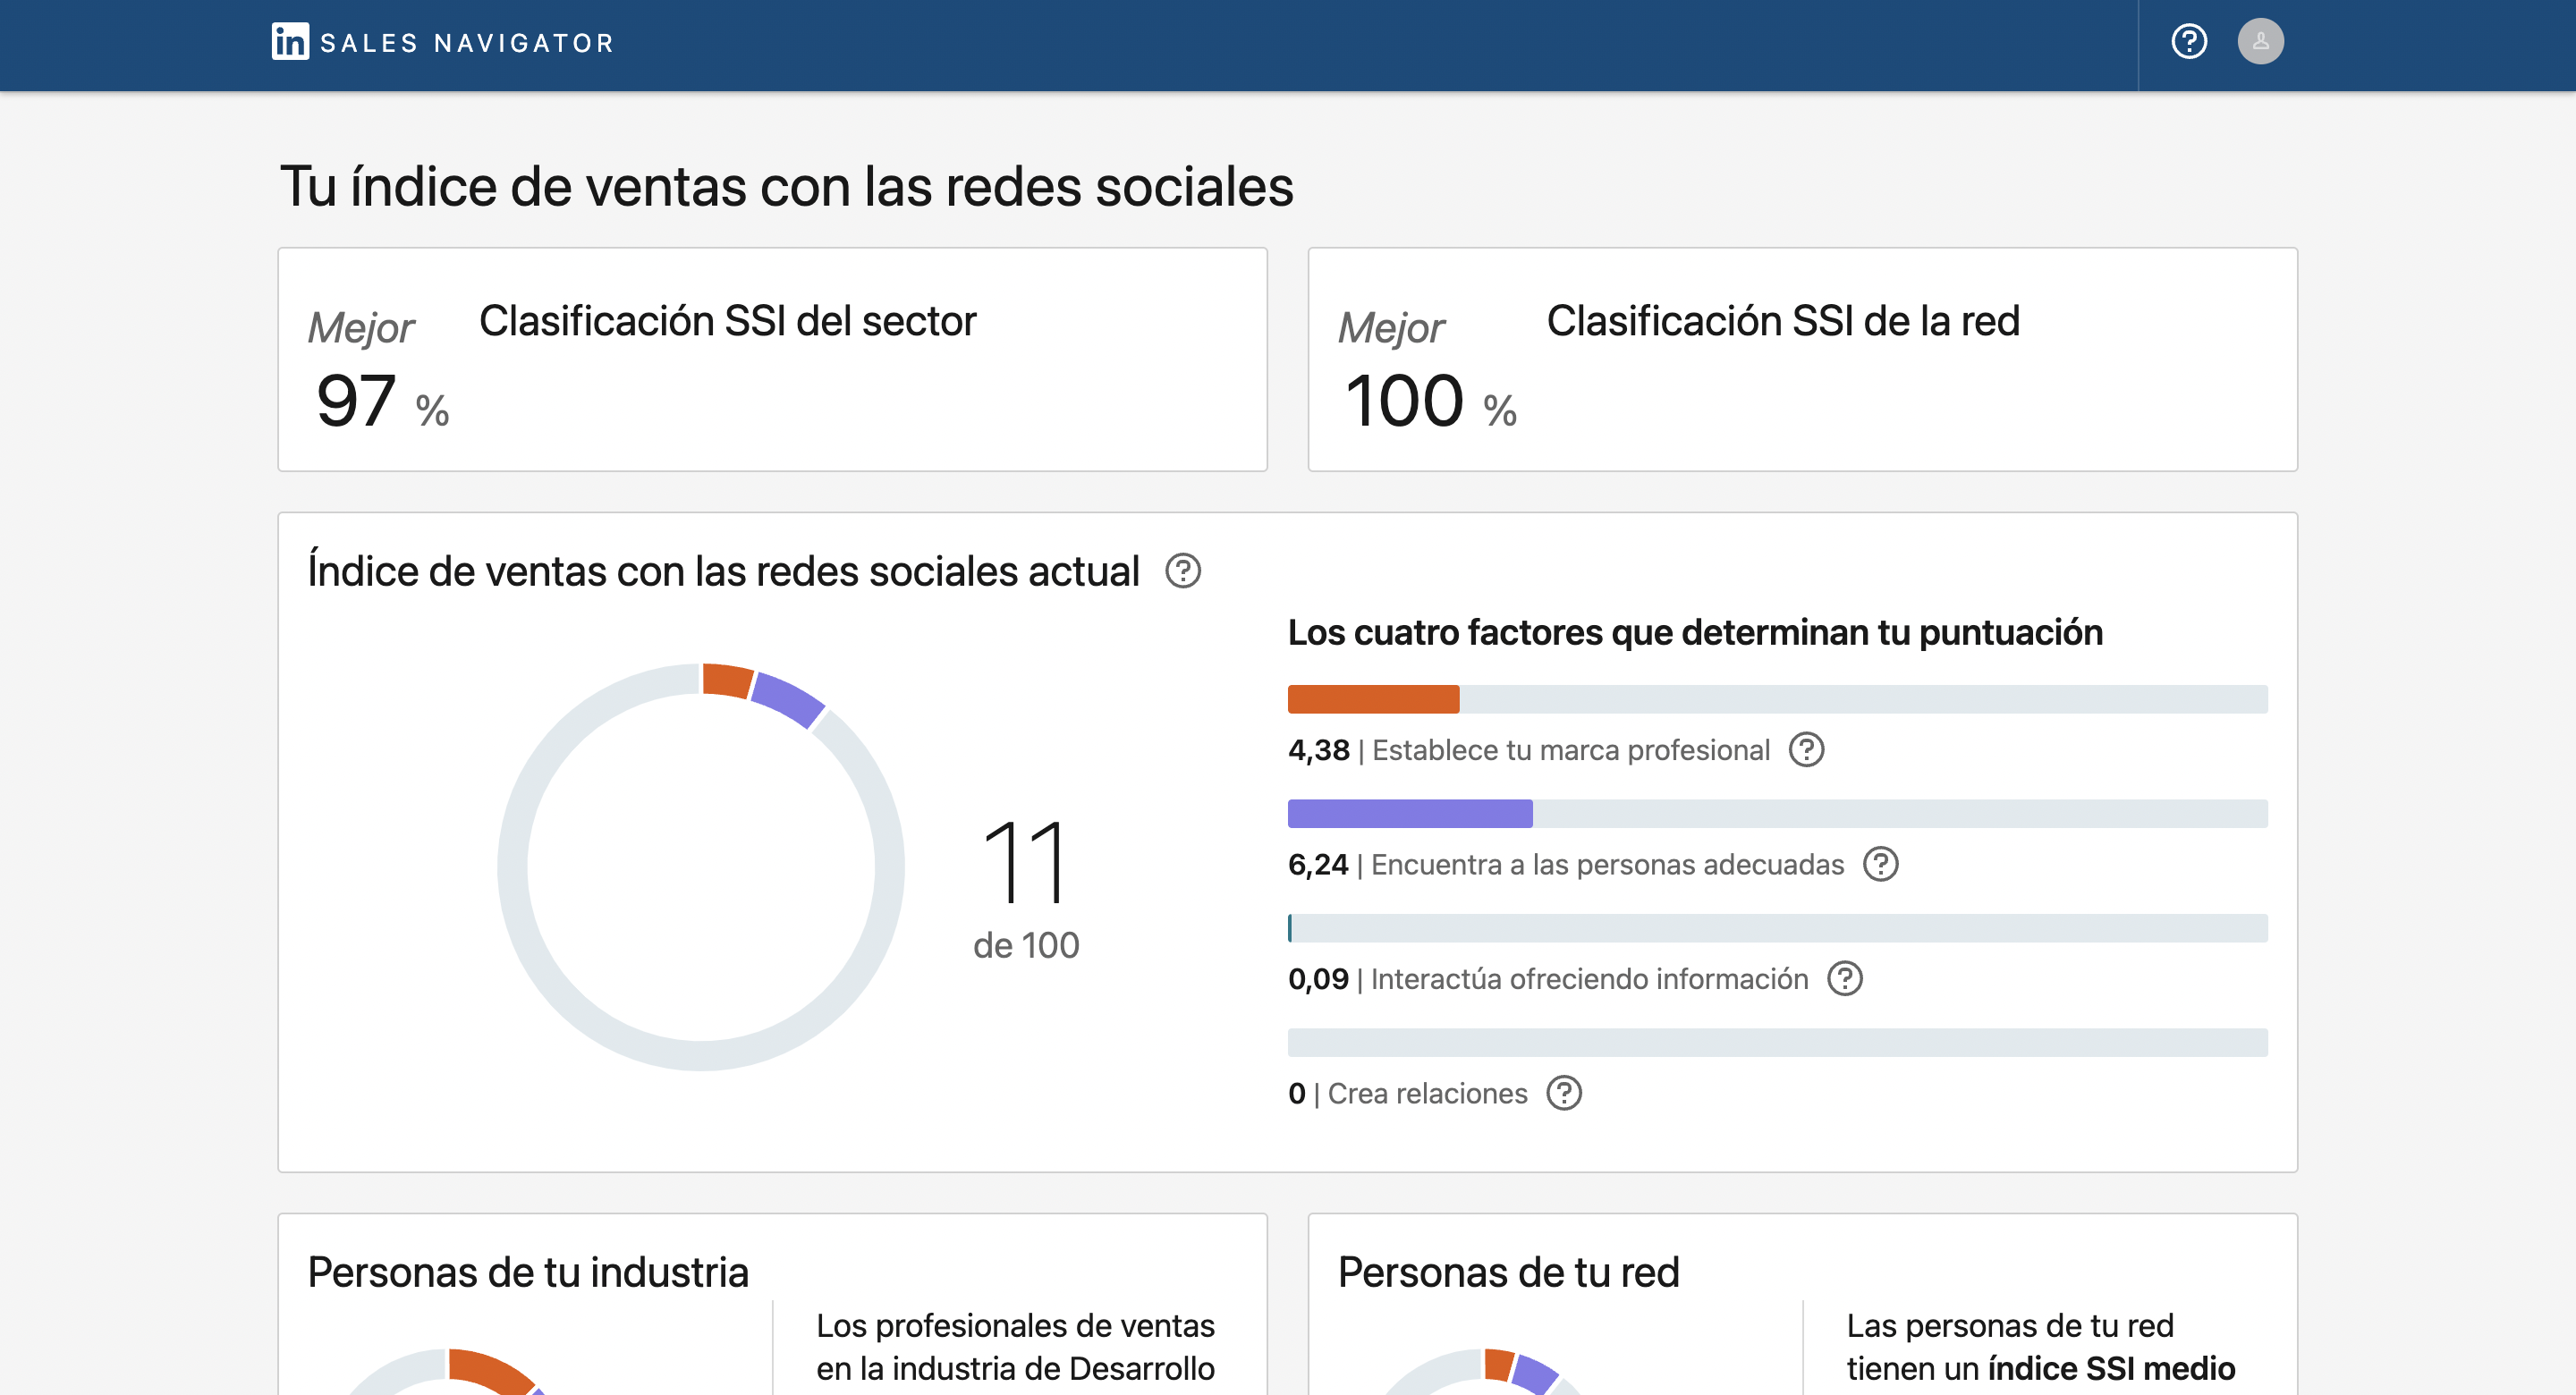This screenshot has height=1395, width=2576.
Task: Click the Clasificación SSI del sector heading
Action: coord(727,322)
